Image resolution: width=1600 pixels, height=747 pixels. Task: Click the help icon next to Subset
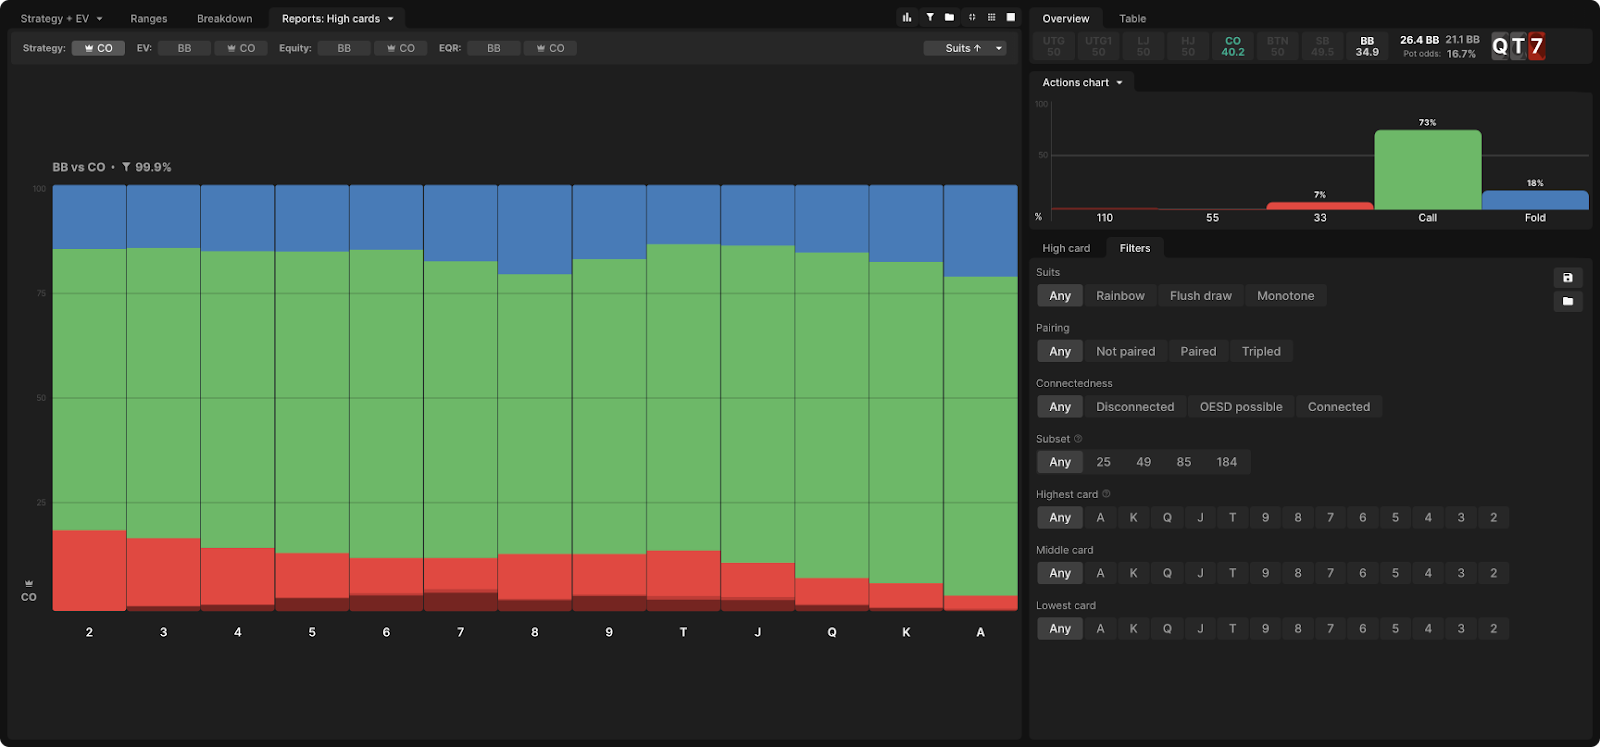pyautogui.click(x=1078, y=439)
